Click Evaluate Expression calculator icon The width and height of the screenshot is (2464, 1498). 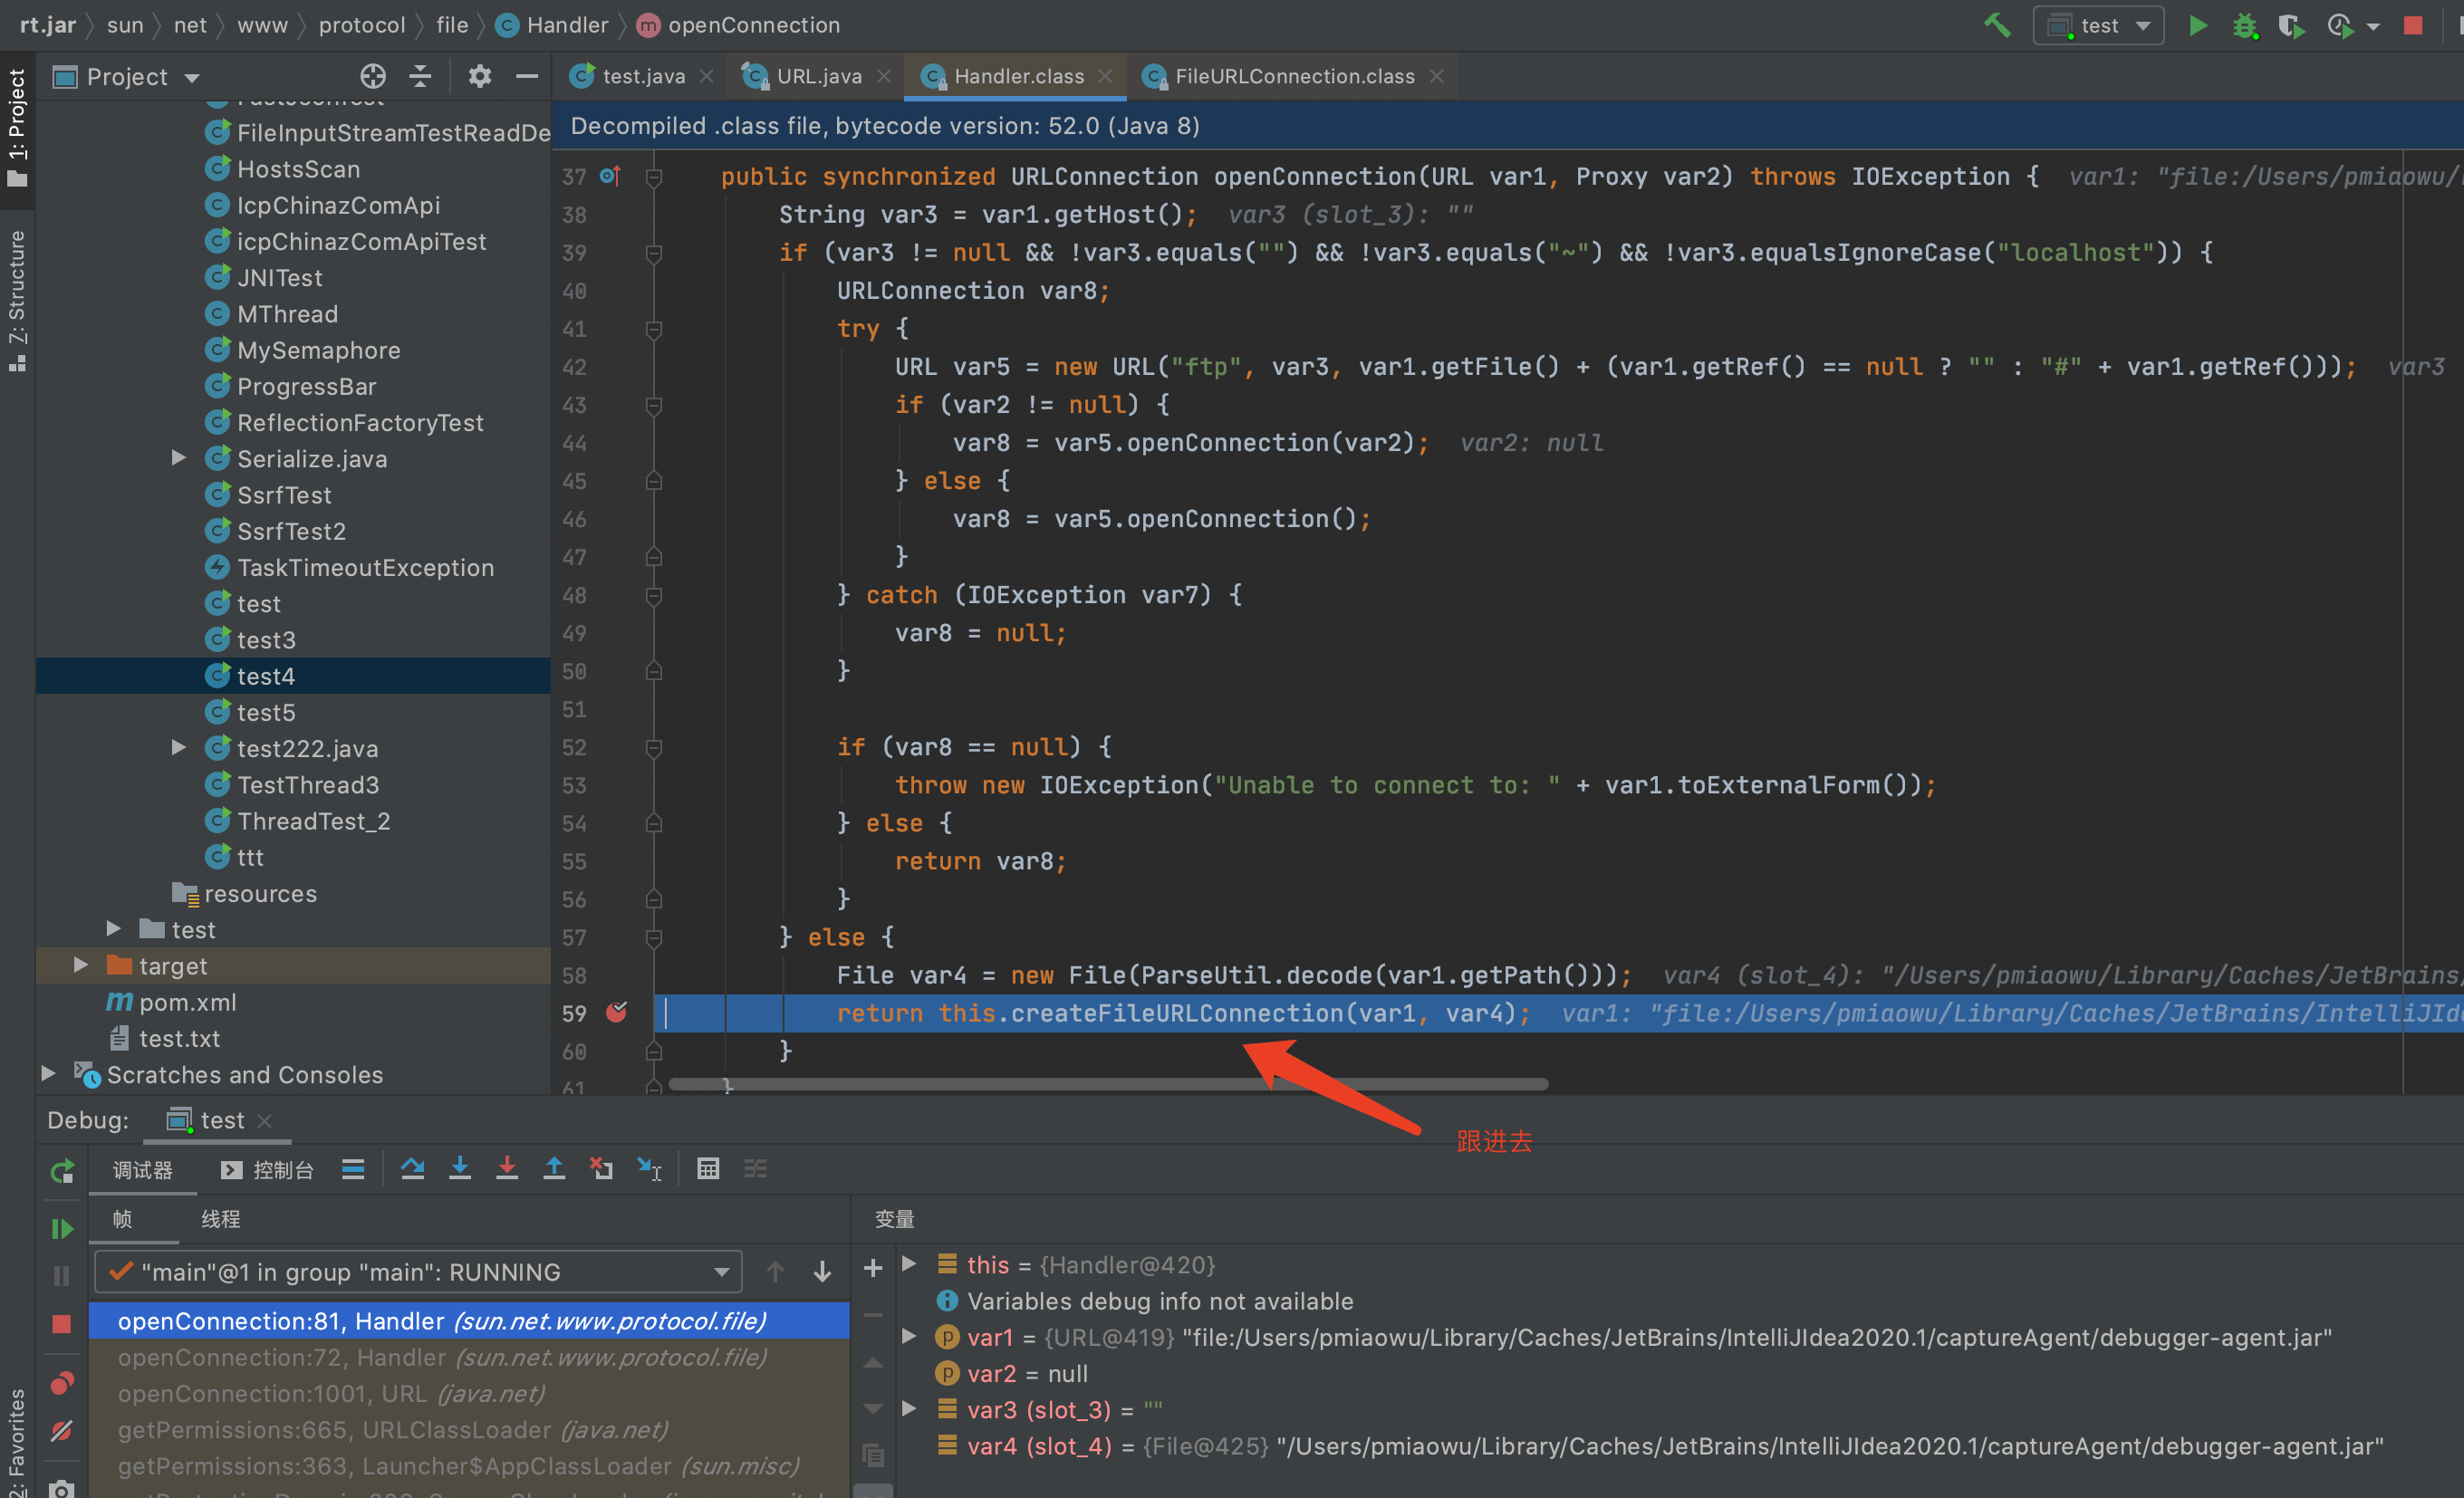point(708,1169)
